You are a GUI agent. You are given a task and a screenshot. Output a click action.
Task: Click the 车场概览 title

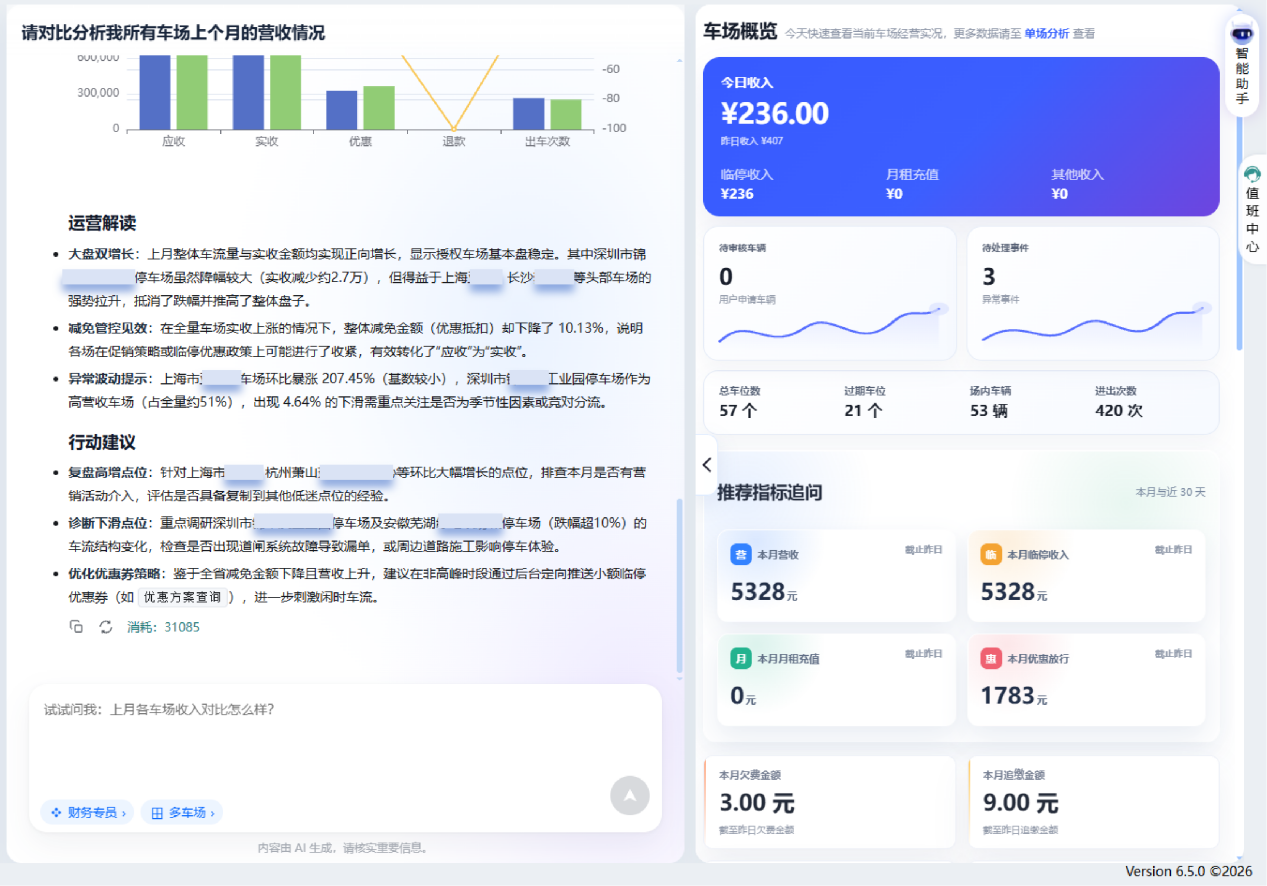(x=740, y=31)
